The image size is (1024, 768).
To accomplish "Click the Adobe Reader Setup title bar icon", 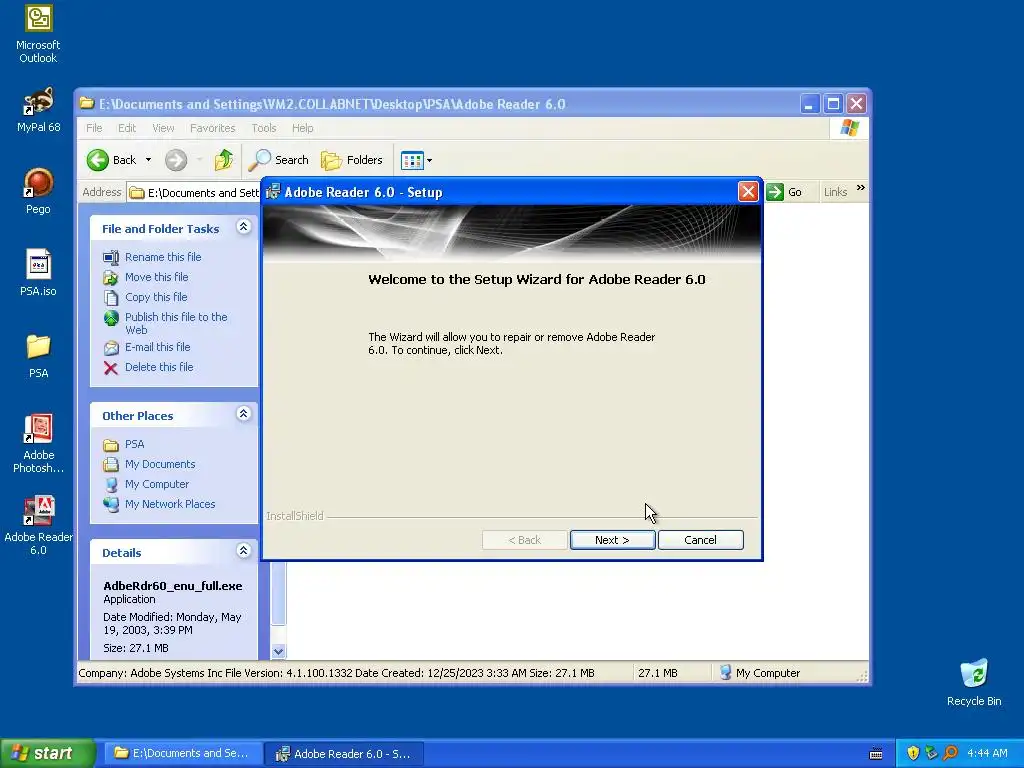I will pyautogui.click(x=273, y=192).
